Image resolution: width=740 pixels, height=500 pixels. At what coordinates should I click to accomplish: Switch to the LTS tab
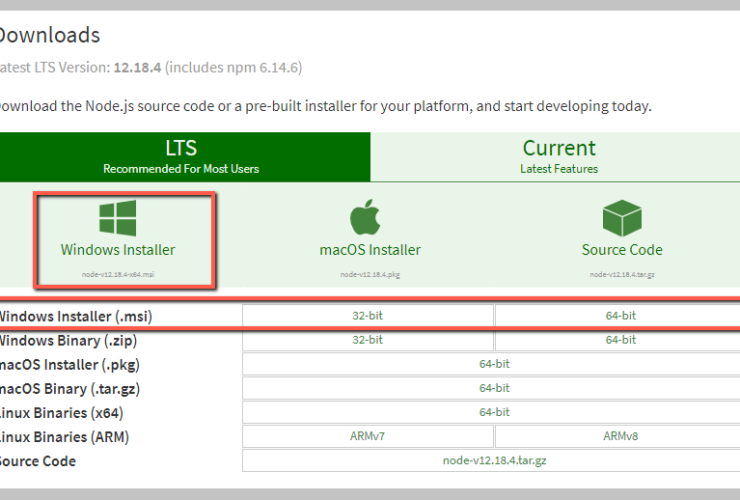[181, 156]
